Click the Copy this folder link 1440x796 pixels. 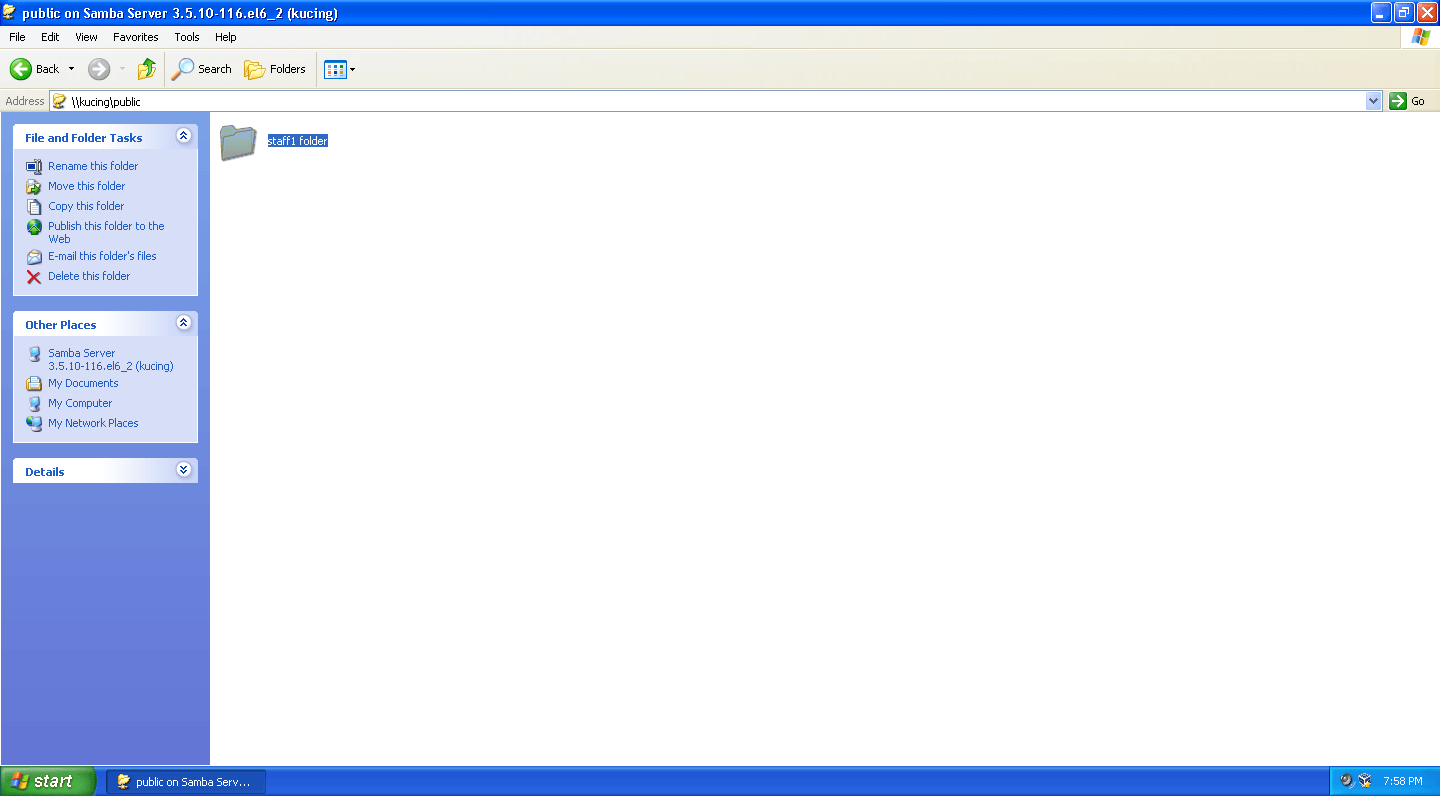pos(86,206)
